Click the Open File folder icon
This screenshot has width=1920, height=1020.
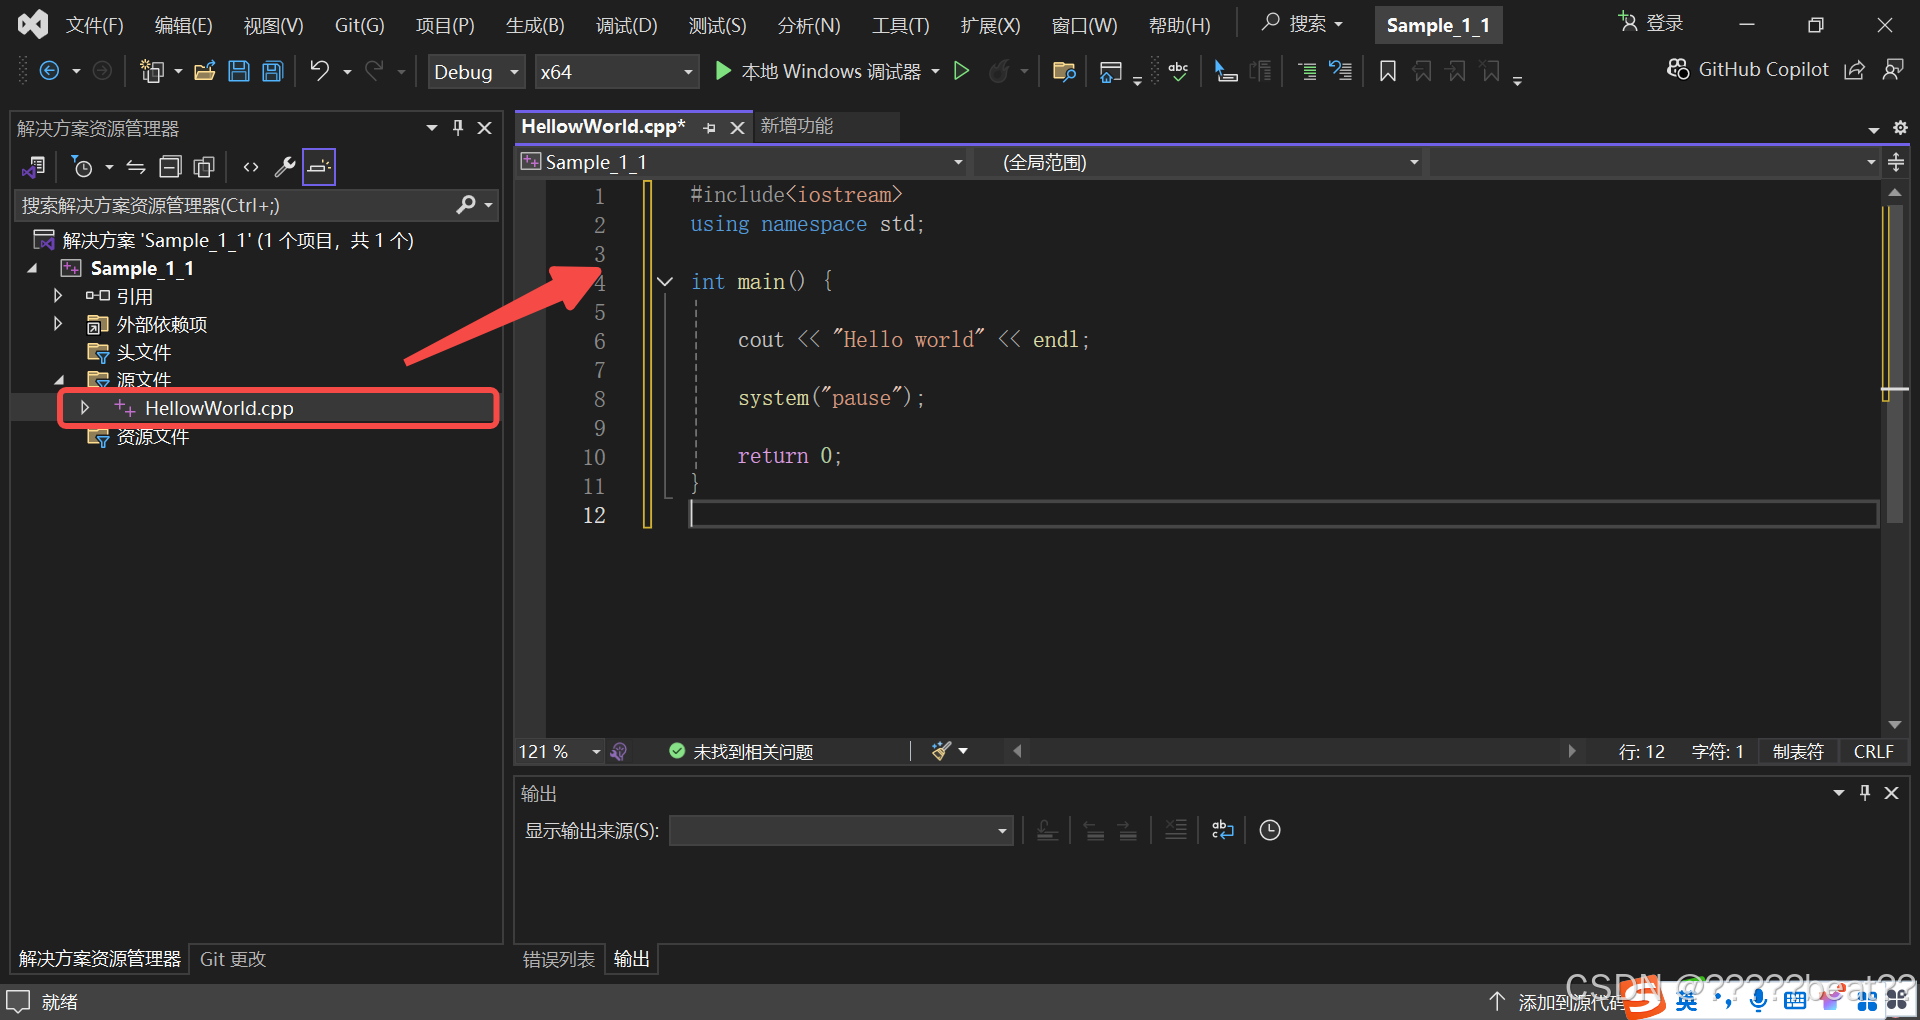click(x=205, y=71)
